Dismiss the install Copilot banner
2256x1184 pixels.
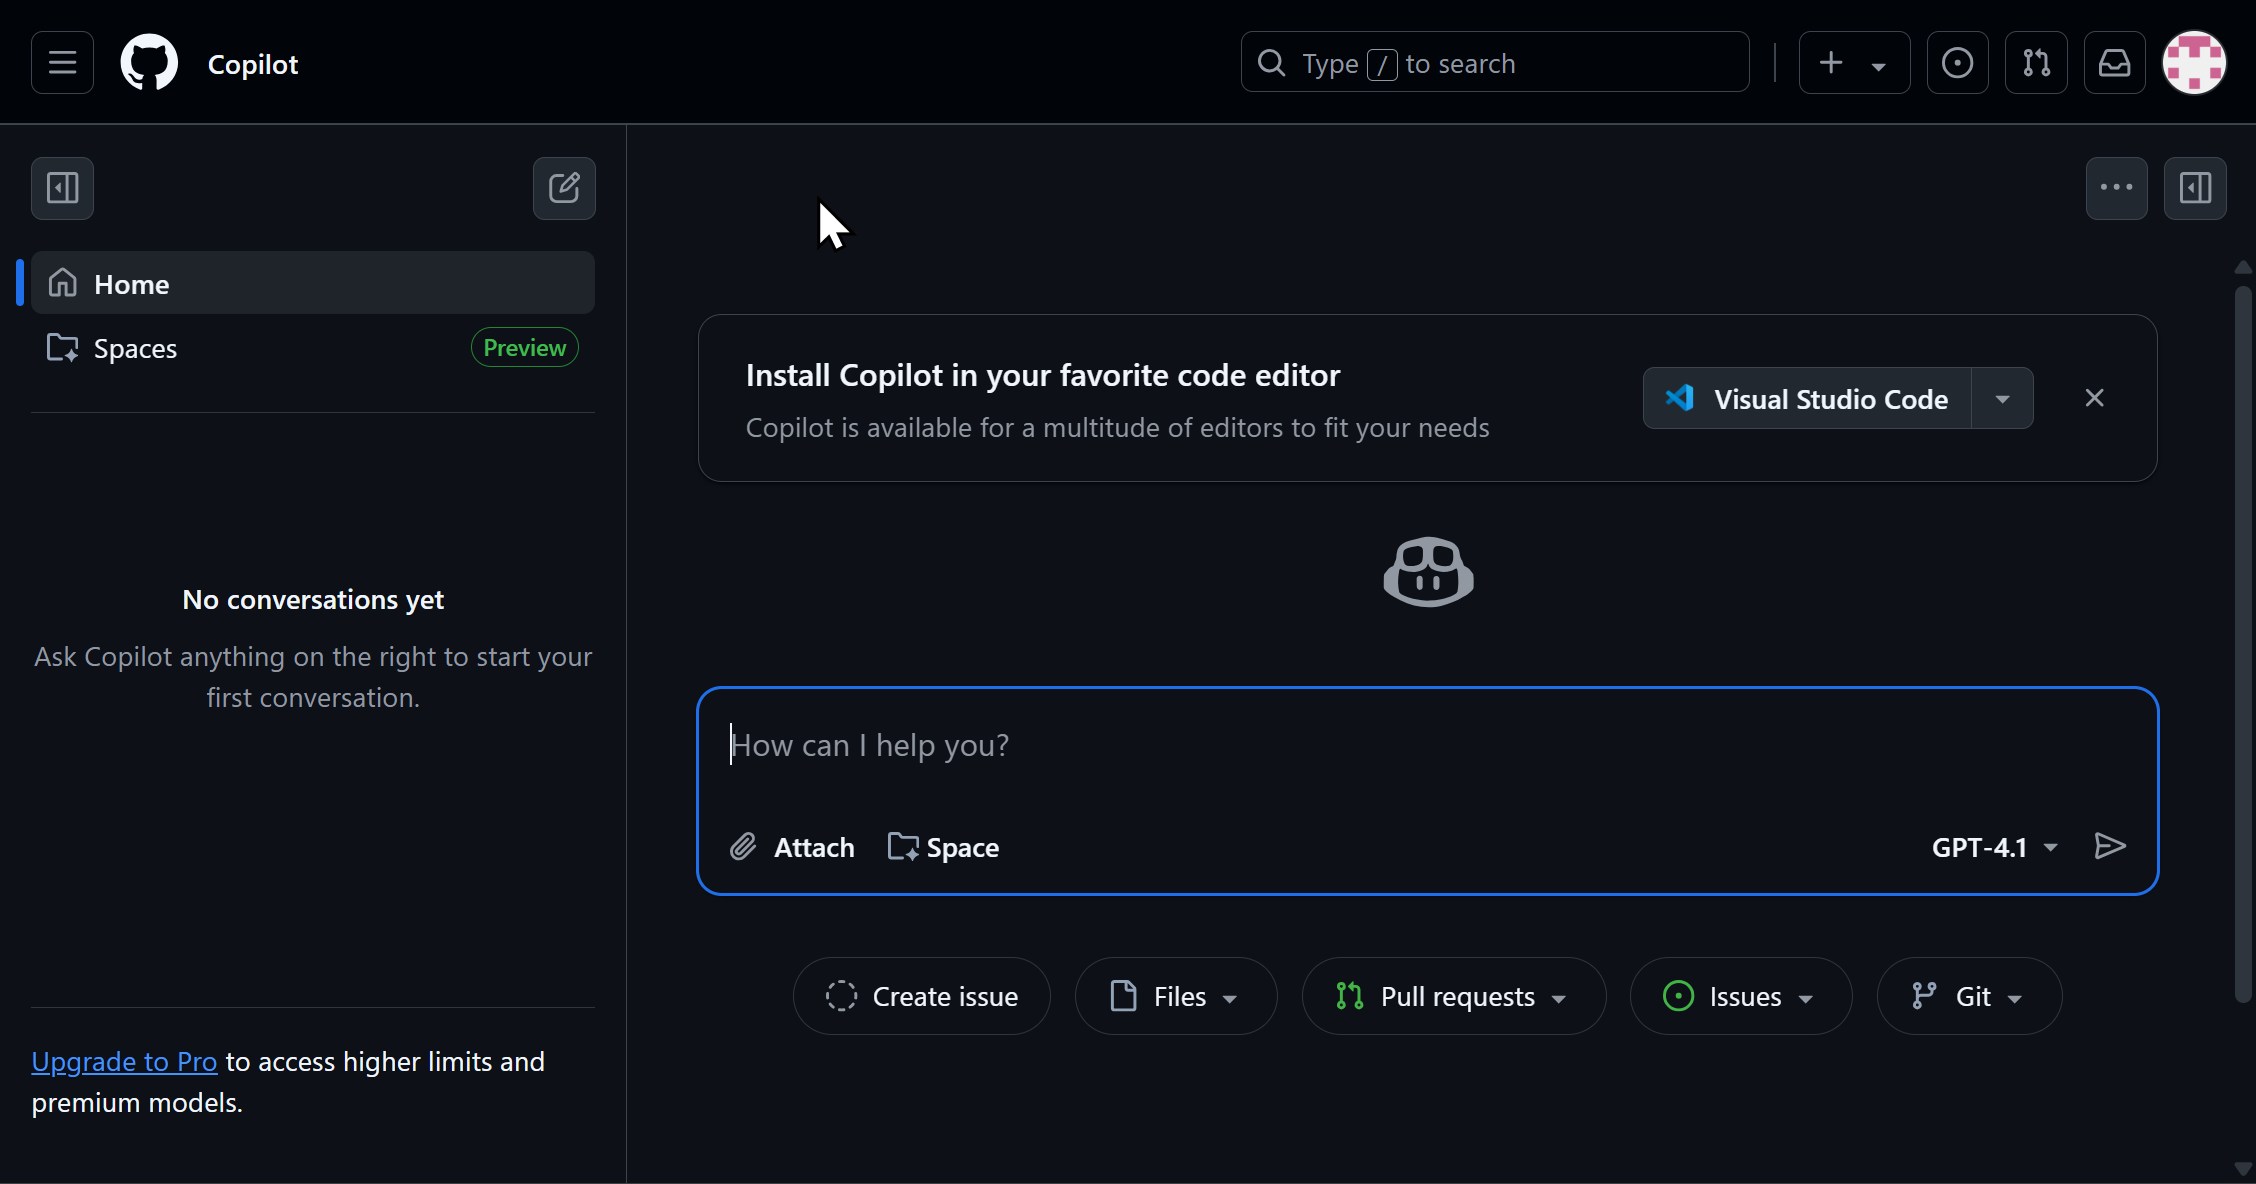pyautogui.click(x=2094, y=398)
